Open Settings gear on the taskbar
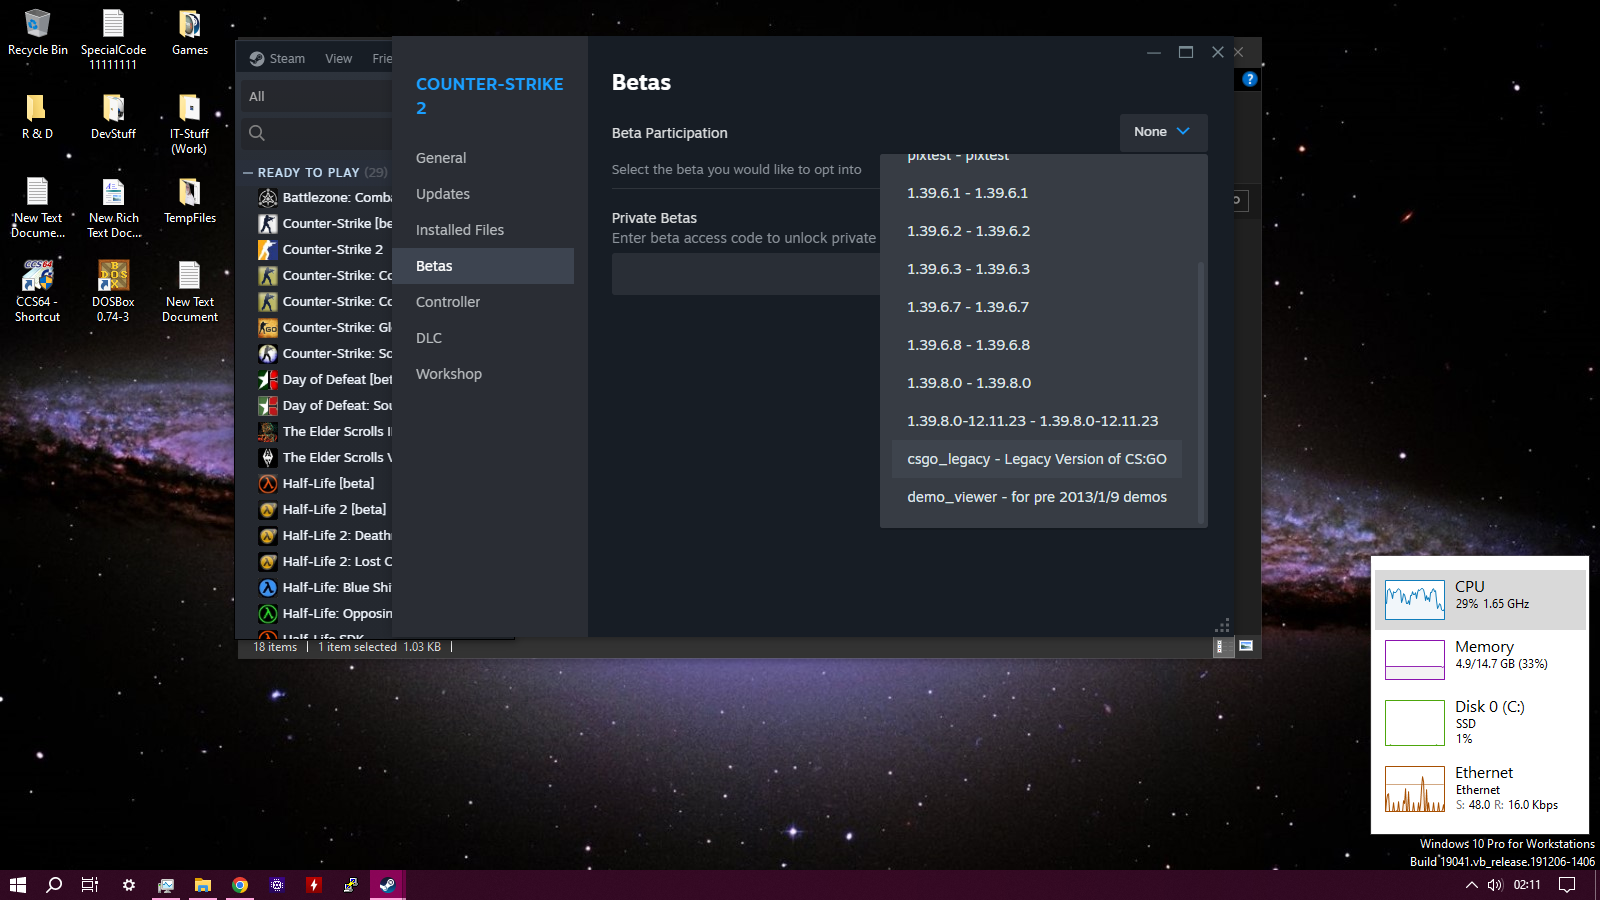The image size is (1600, 900). 129,885
